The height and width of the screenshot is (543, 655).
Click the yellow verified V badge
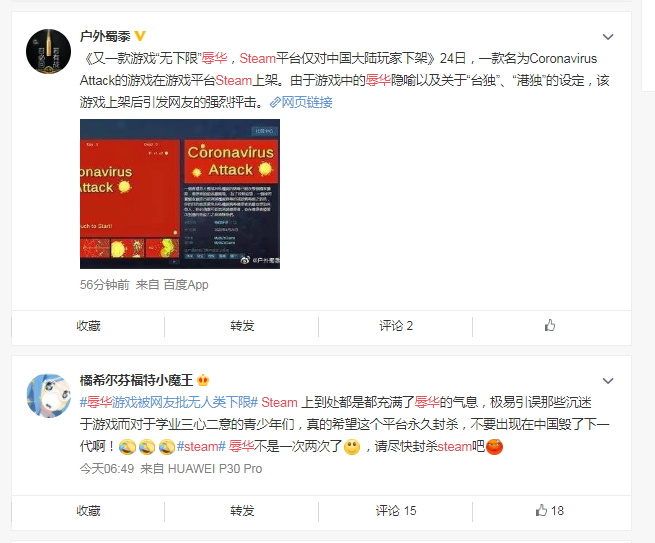pos(140,36)
